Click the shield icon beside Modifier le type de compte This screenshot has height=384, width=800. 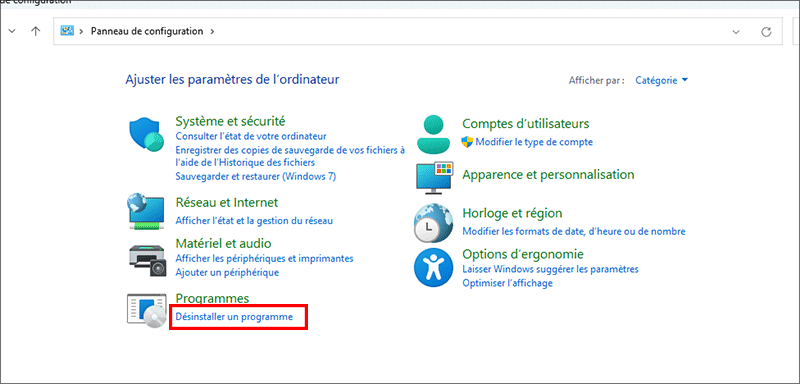pyautogui.click(x=467, y=142)
